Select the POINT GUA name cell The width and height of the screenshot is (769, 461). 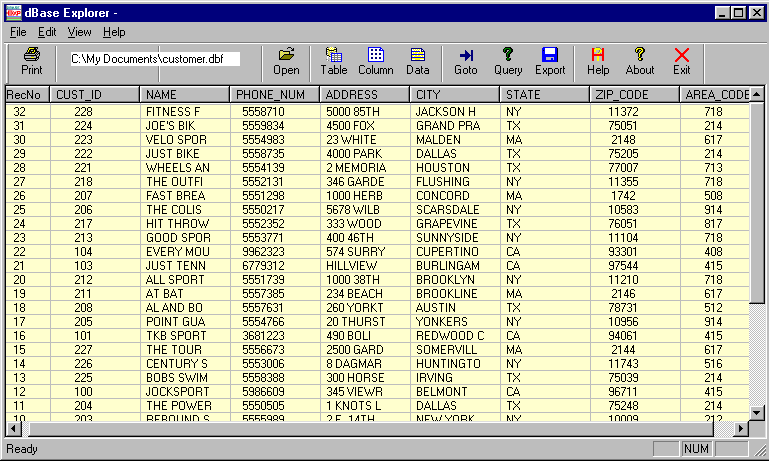(x=185, y=322)
